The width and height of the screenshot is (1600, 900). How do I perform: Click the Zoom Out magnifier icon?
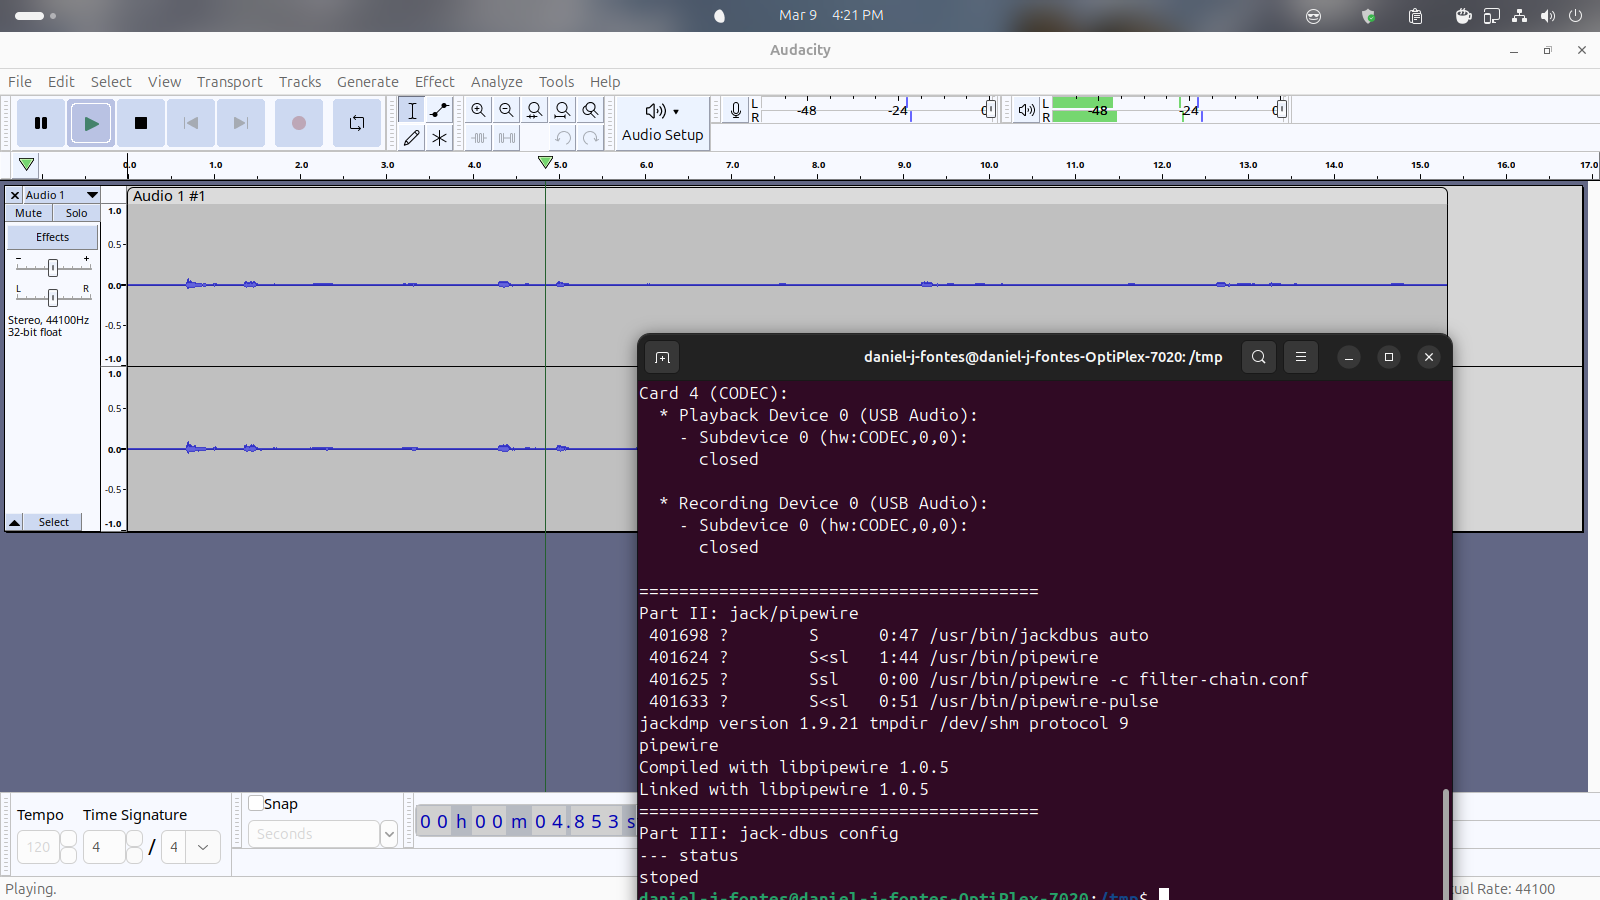coord(507,110)
